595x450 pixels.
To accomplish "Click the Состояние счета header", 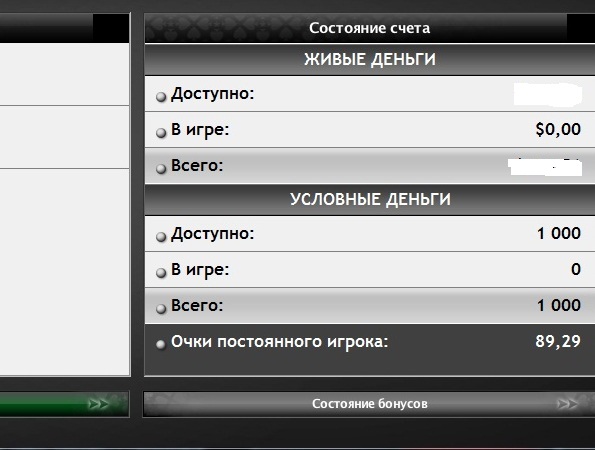I will [x=369, y=28].
